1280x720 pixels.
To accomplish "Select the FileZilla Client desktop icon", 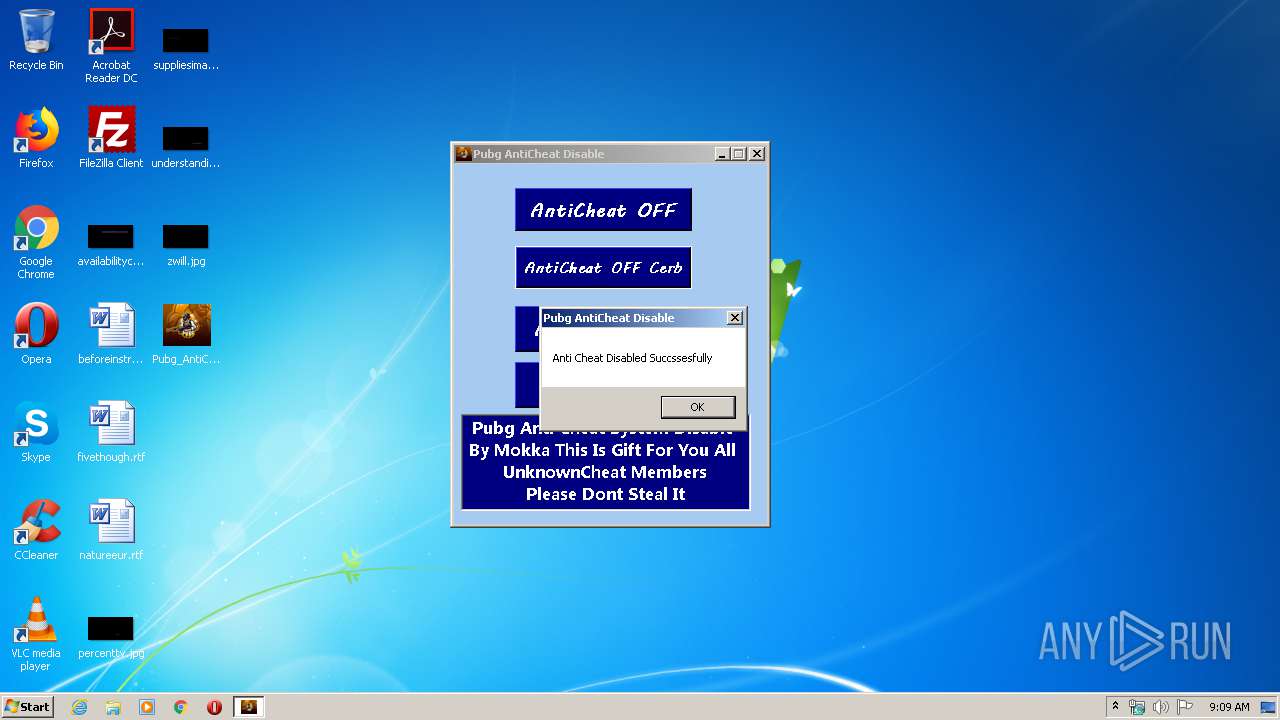I will [x=111, y=138].
